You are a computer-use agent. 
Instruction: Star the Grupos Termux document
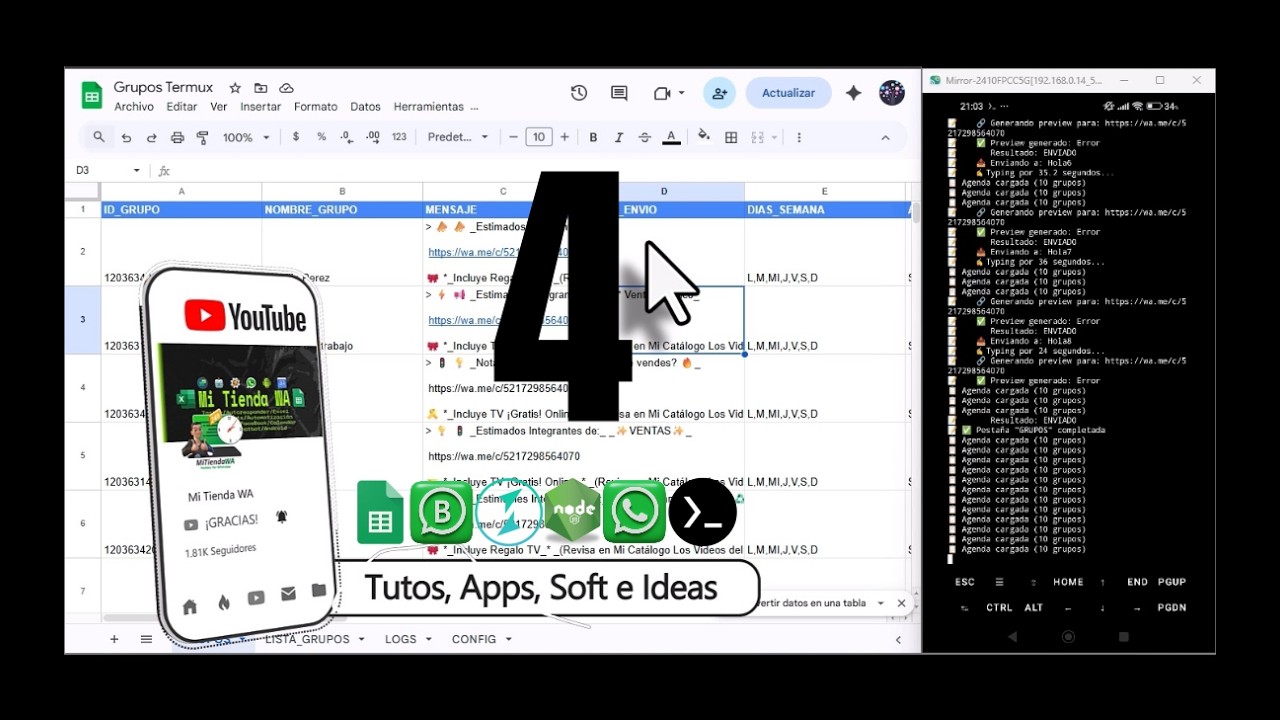235,88
